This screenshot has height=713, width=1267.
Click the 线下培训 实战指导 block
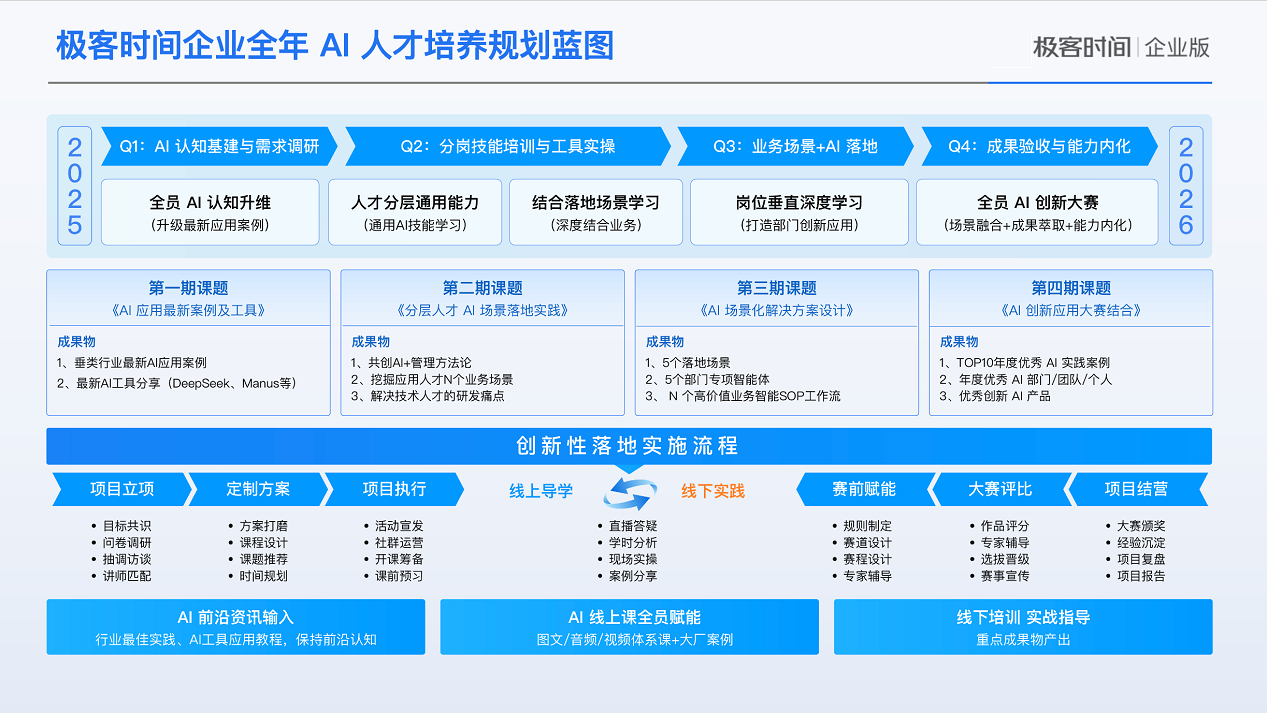1022,627
